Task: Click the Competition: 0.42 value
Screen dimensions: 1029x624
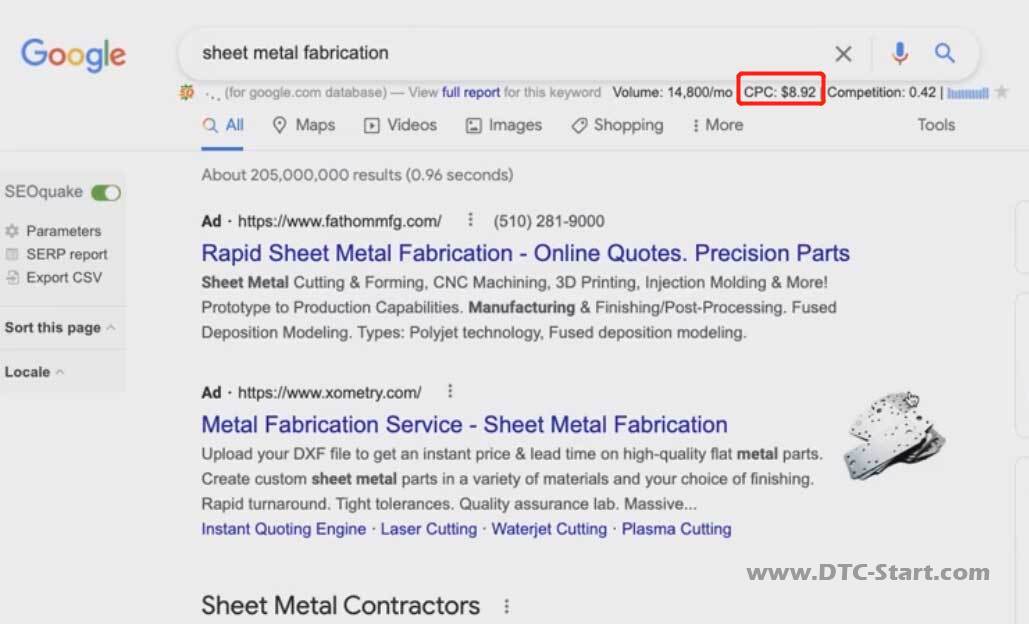Action: tap(881, 93)
